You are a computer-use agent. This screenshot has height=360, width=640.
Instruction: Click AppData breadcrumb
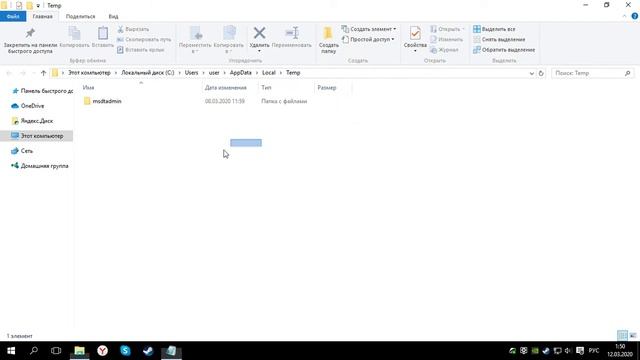[x=241, y=73]
